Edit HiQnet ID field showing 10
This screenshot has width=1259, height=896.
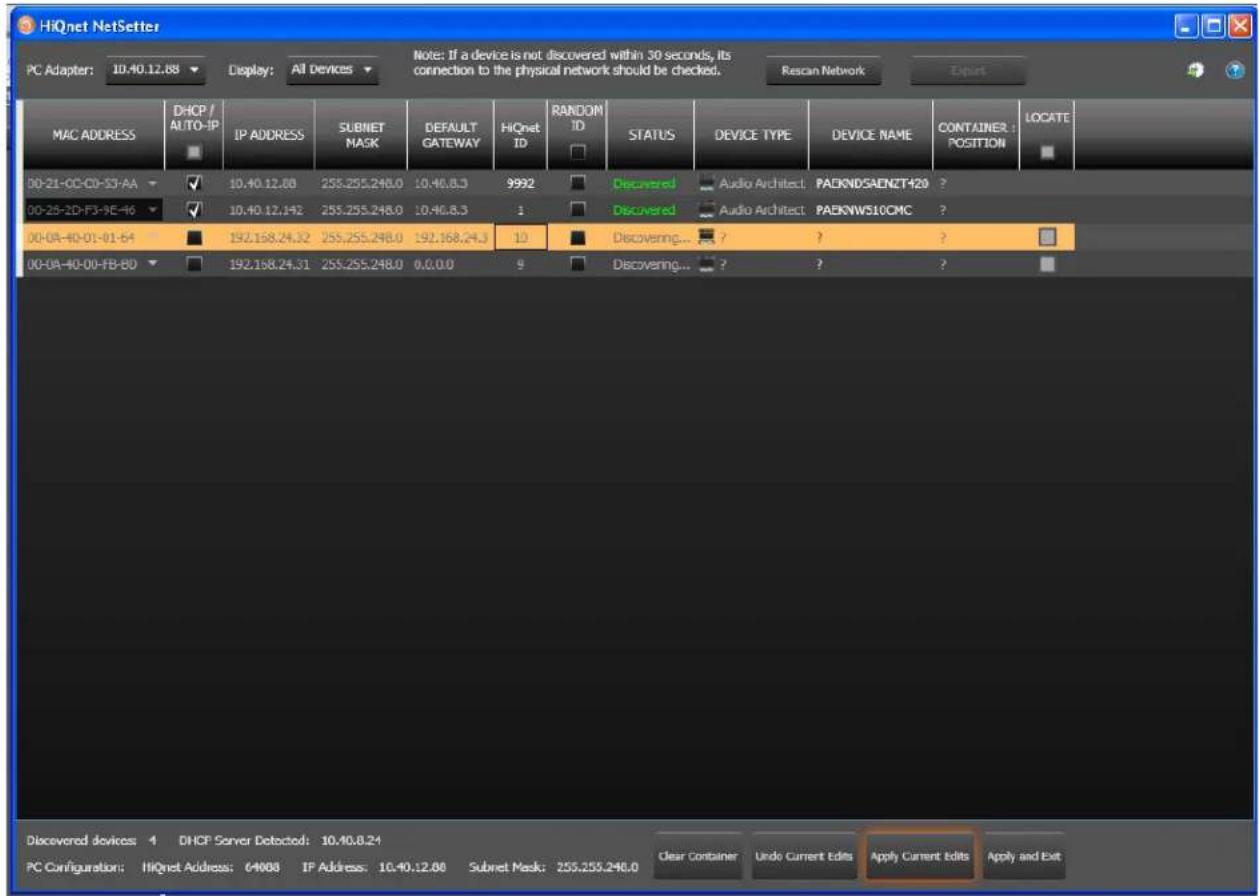(x=520, y=237)
